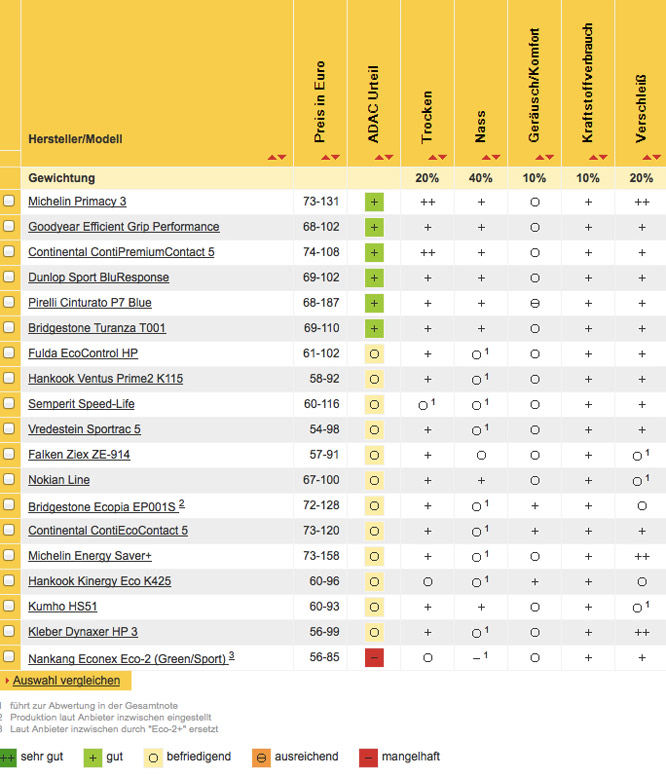Click green rating icon for Dunlop Sport BluResponse

click(x=374, y=278)
